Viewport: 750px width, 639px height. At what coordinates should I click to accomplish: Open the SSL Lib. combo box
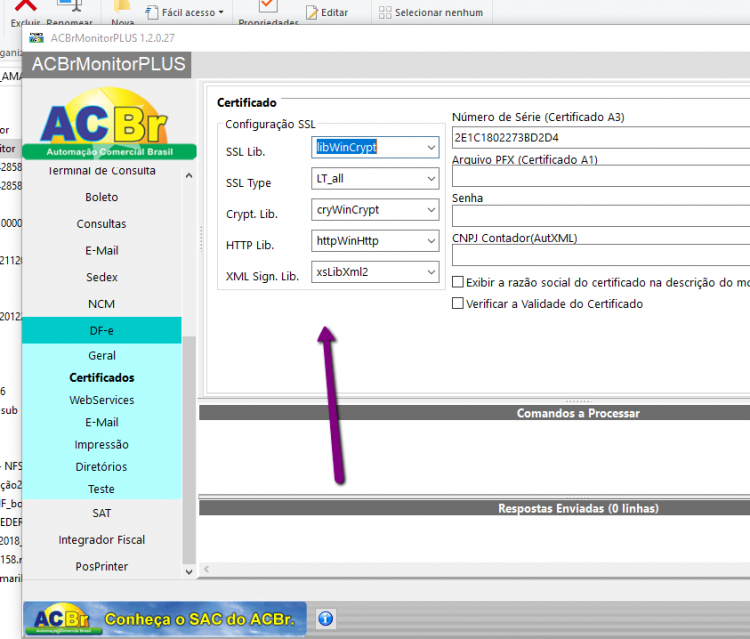click(375, 147)
